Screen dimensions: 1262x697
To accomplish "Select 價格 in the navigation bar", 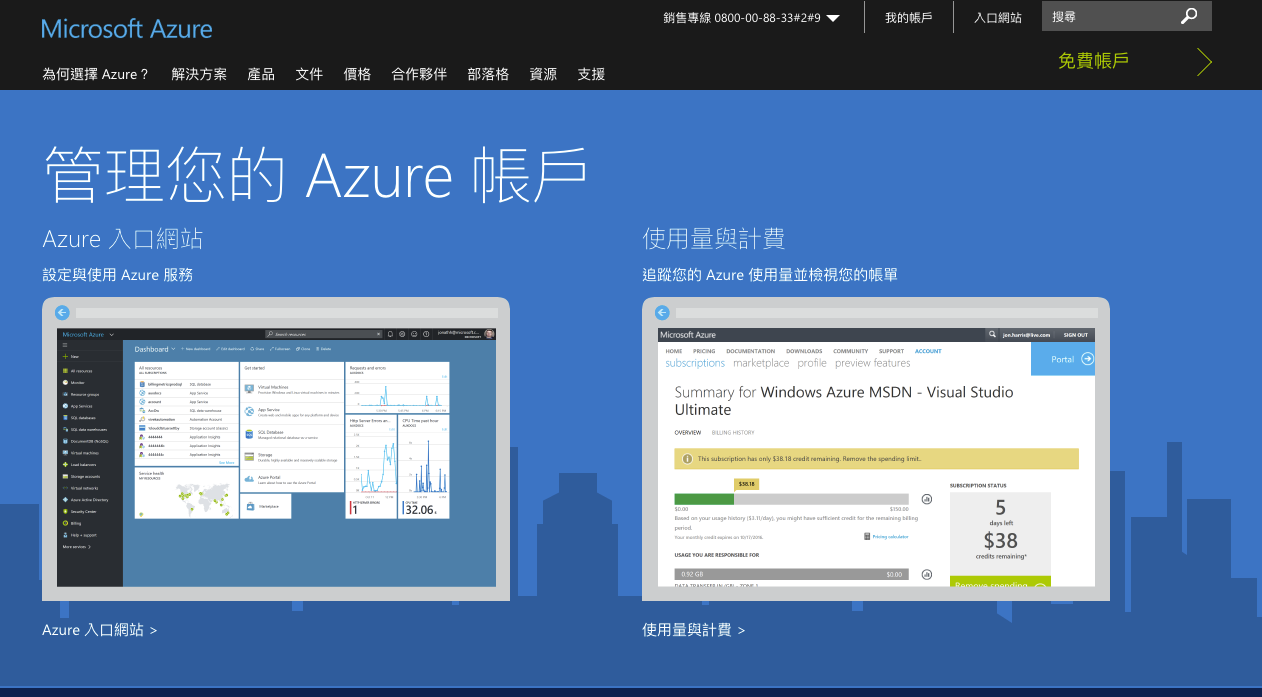I will (357, 74).
